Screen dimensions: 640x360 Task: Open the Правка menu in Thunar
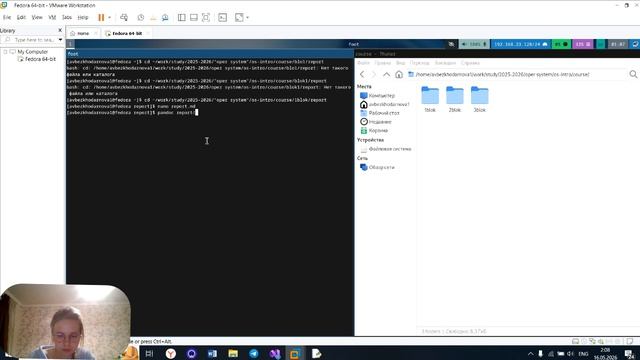point(382,63)
